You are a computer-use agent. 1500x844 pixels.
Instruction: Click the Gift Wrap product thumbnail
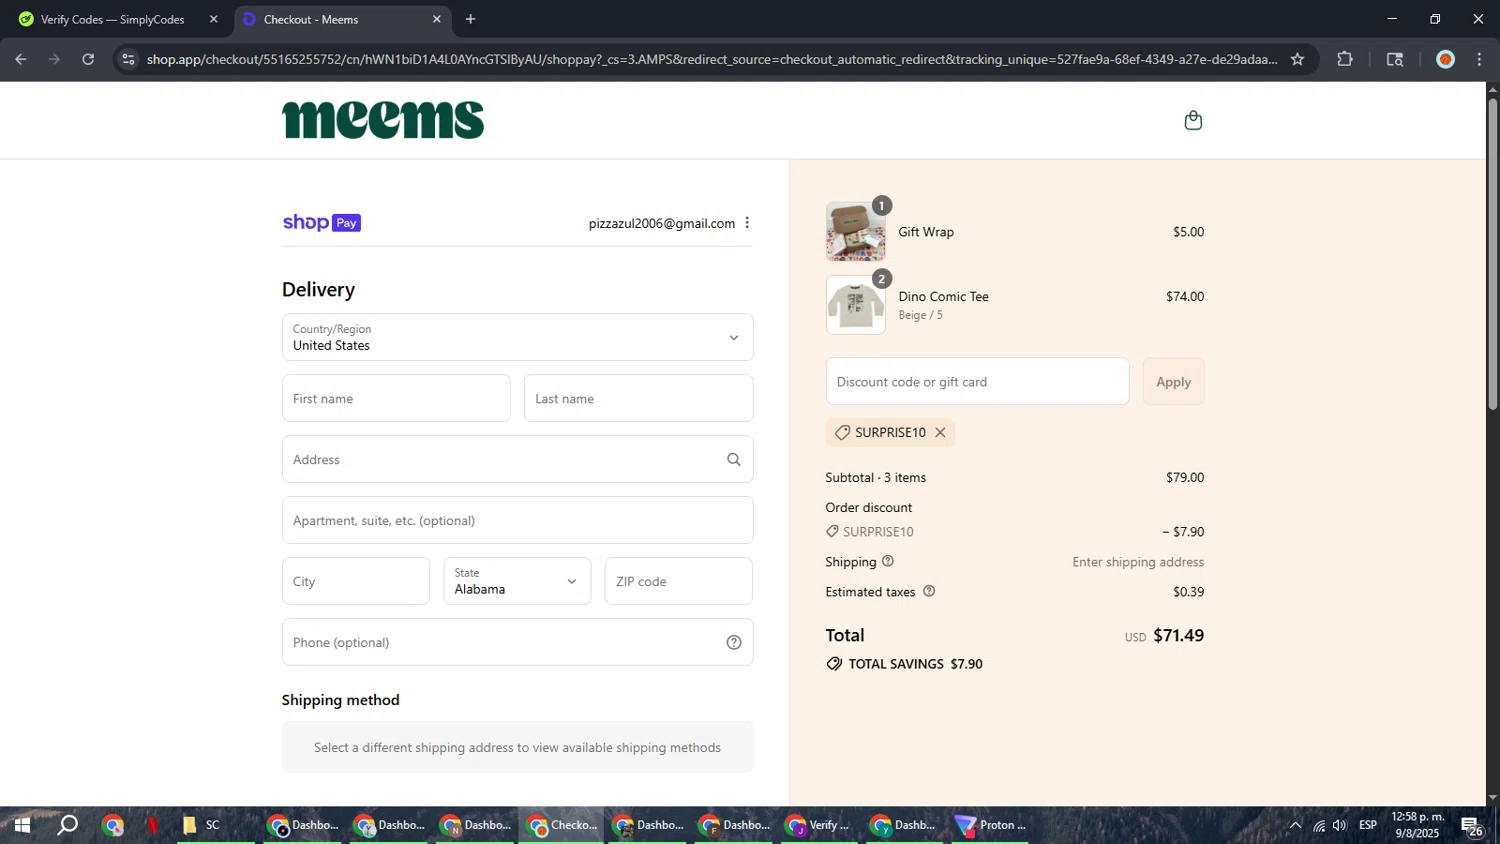pyautogui.click(x=855, y=231)
